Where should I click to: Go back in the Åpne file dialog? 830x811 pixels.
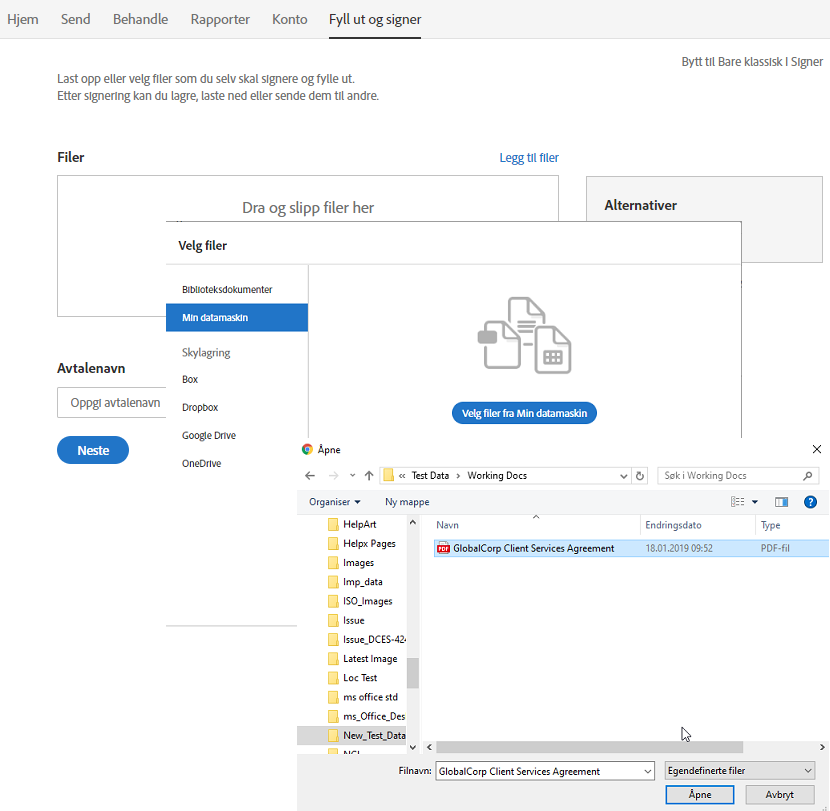pyautogui.click(x=310, y=475)
